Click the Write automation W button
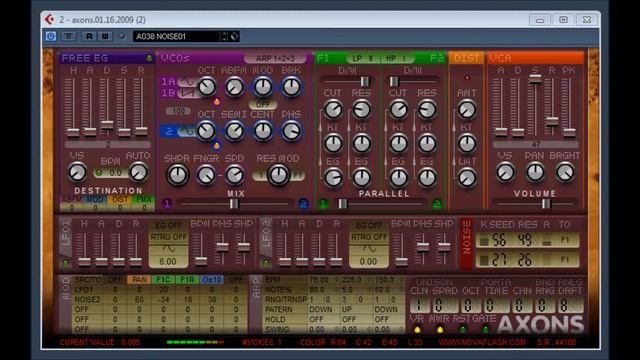Screen dimensions: 640x360 click(105, 36)
